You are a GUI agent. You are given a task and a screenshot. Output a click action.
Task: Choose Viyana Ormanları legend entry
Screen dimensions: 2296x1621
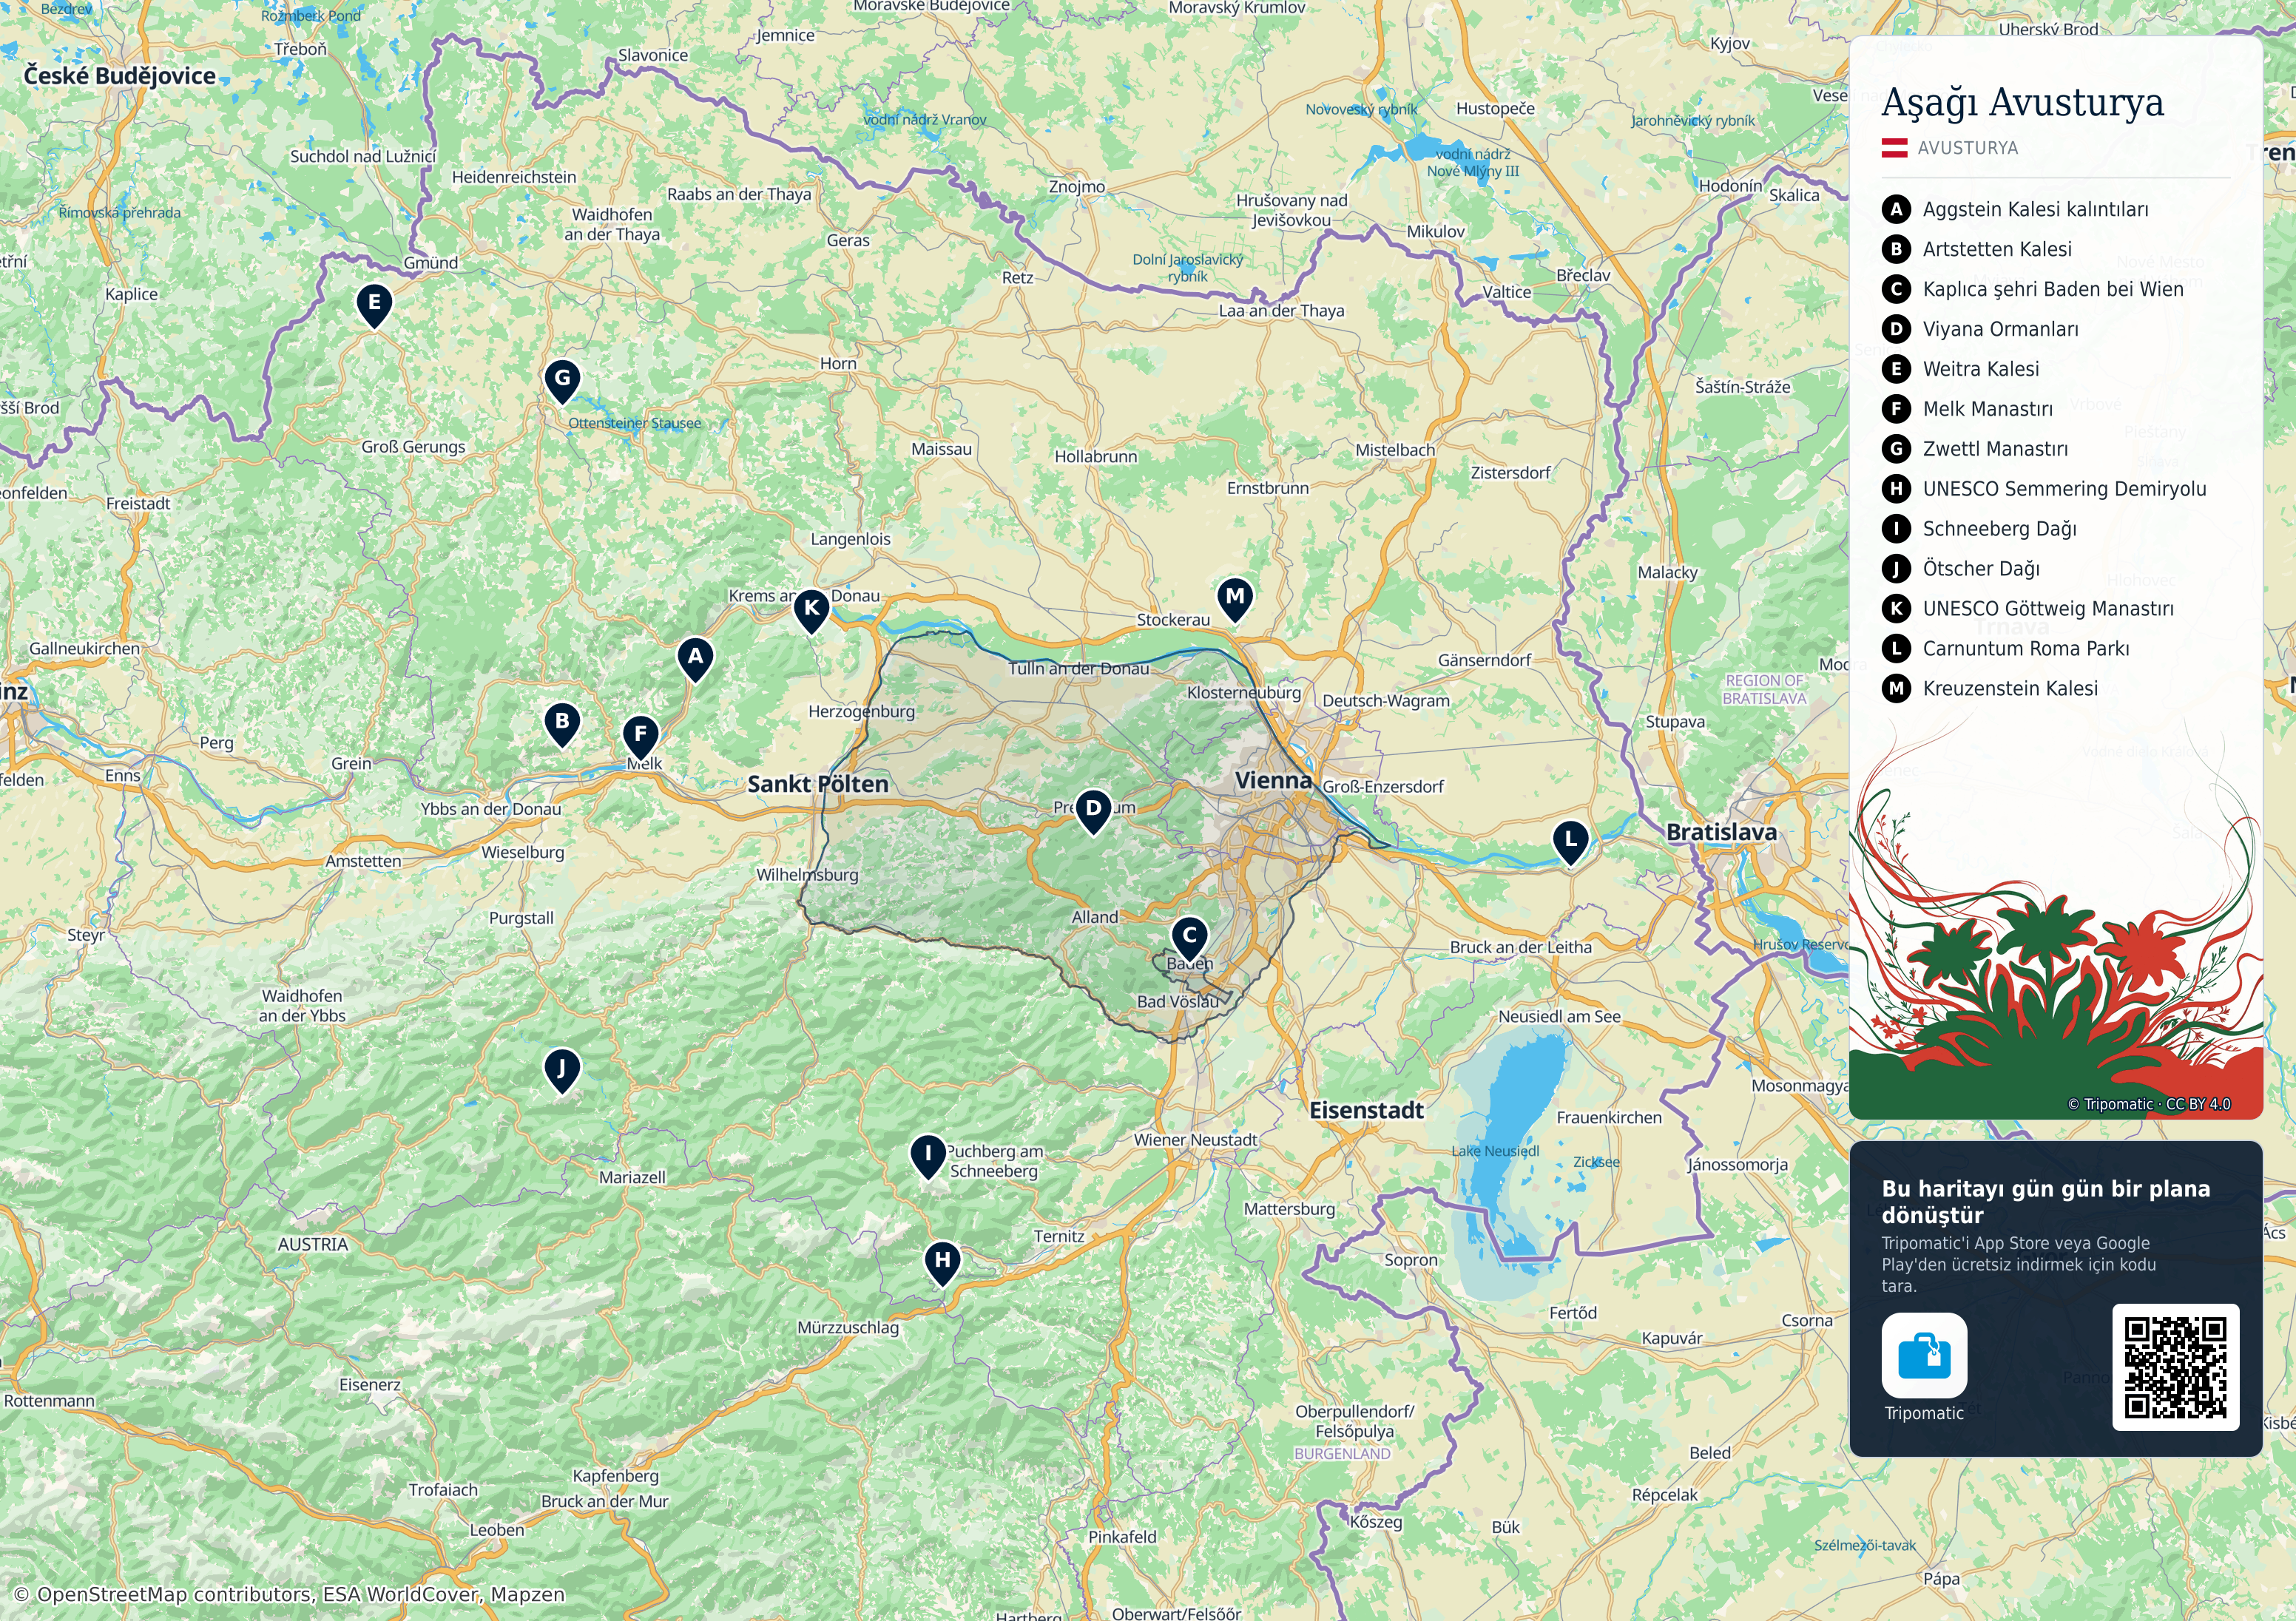tap(2000, 329)
